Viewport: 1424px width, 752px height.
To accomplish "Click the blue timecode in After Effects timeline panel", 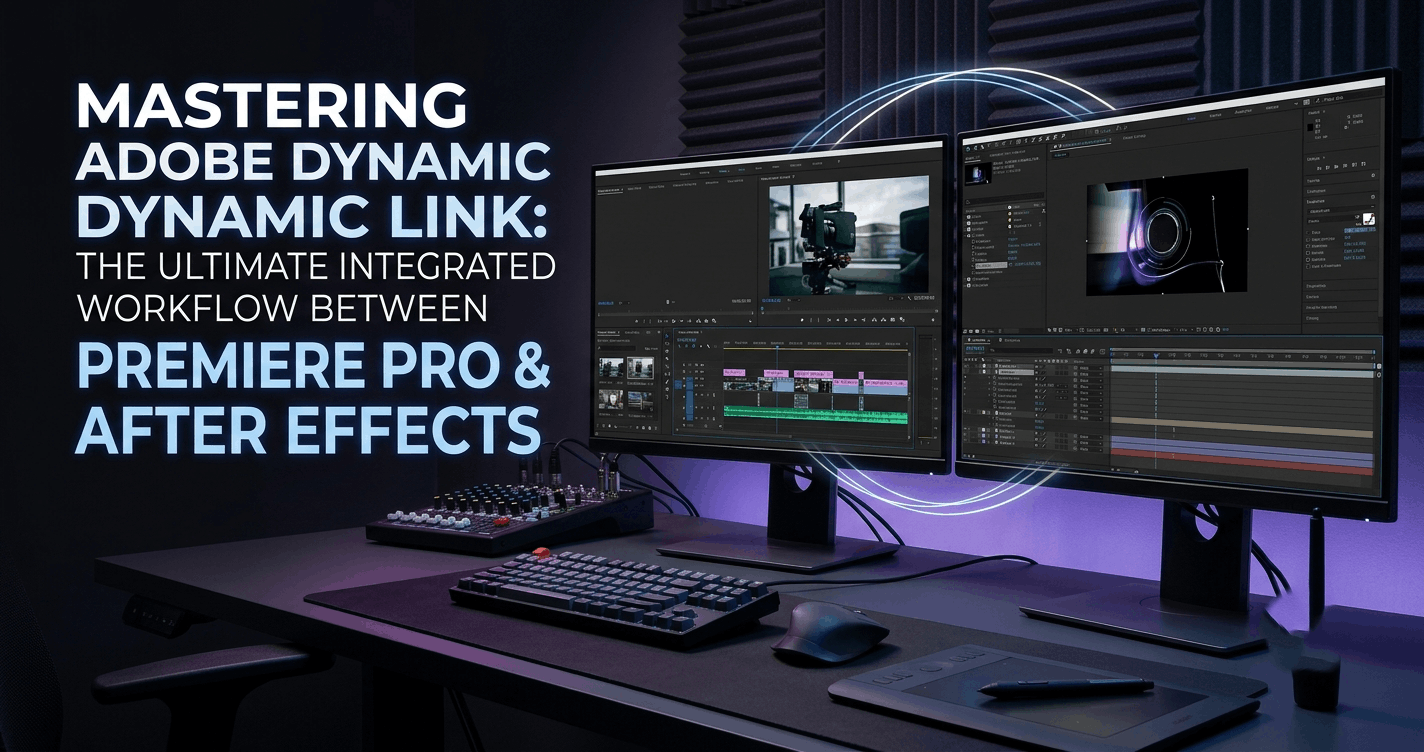I will (975, 348).
